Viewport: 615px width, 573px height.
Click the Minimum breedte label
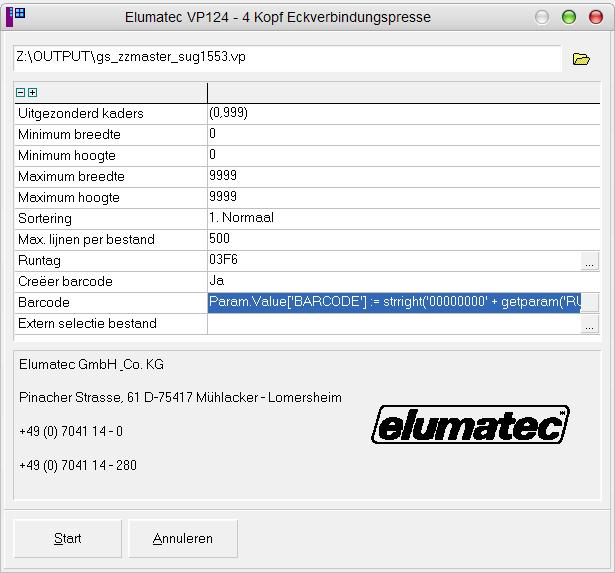coord(69,135)
